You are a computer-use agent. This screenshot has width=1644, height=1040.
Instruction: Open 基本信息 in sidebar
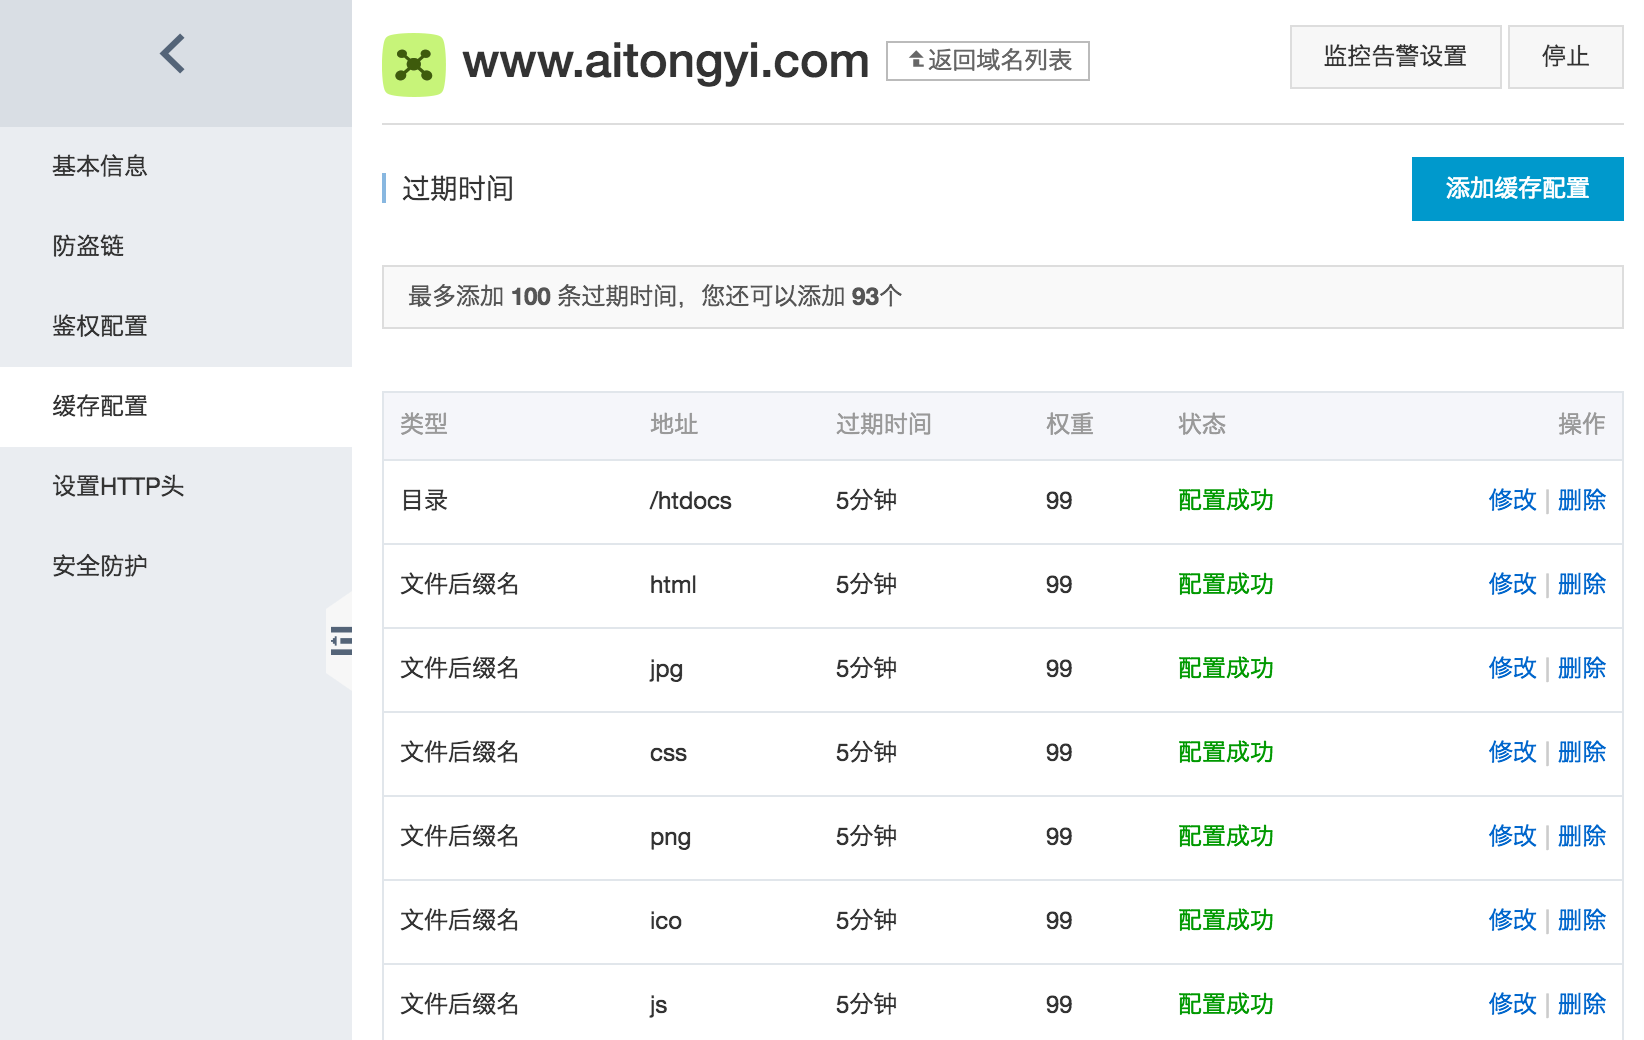176,166
